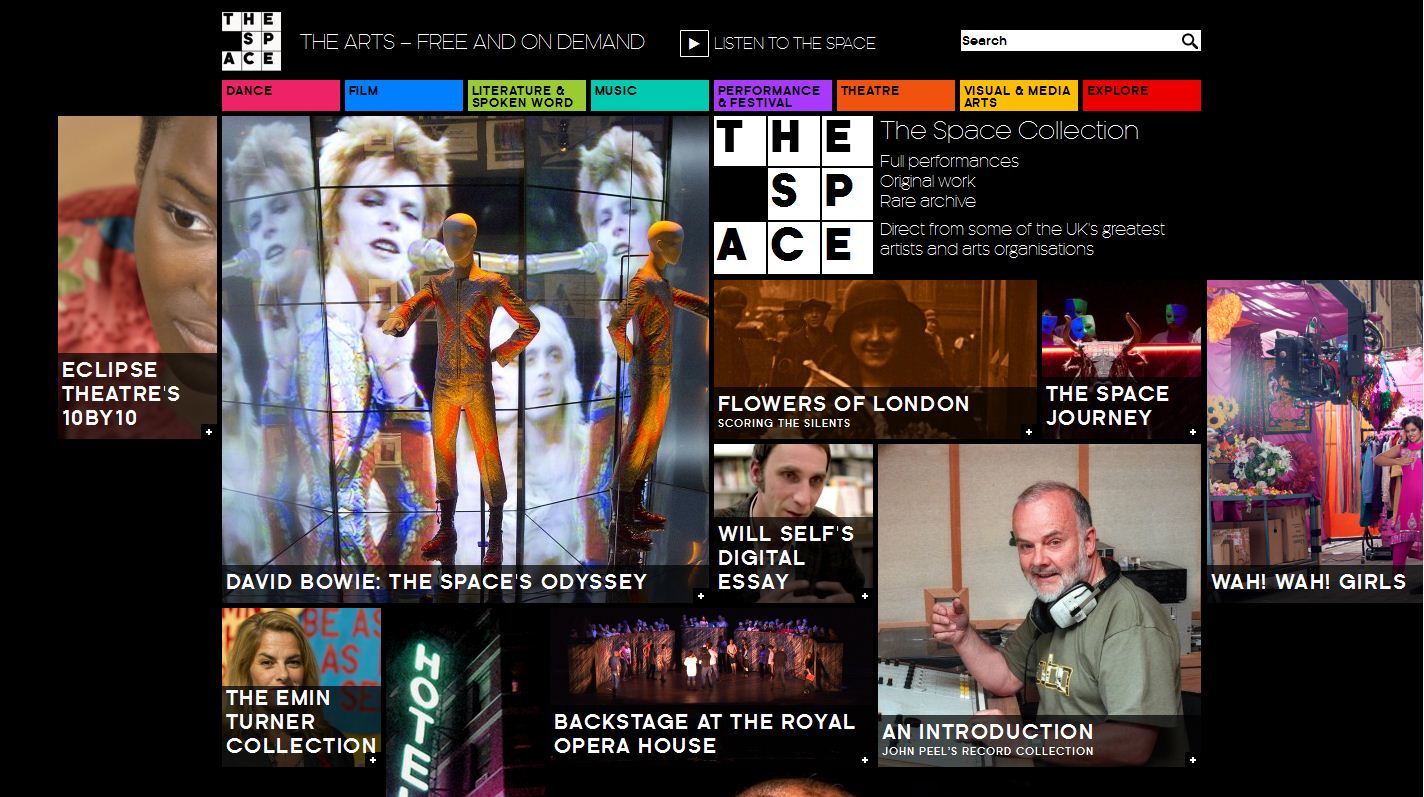The width and height of the screenshot is (1424, 797).
Task: Open David Bowie: The Space's Odyssey title
Action: pyautogui.click(x=437, y=582)
